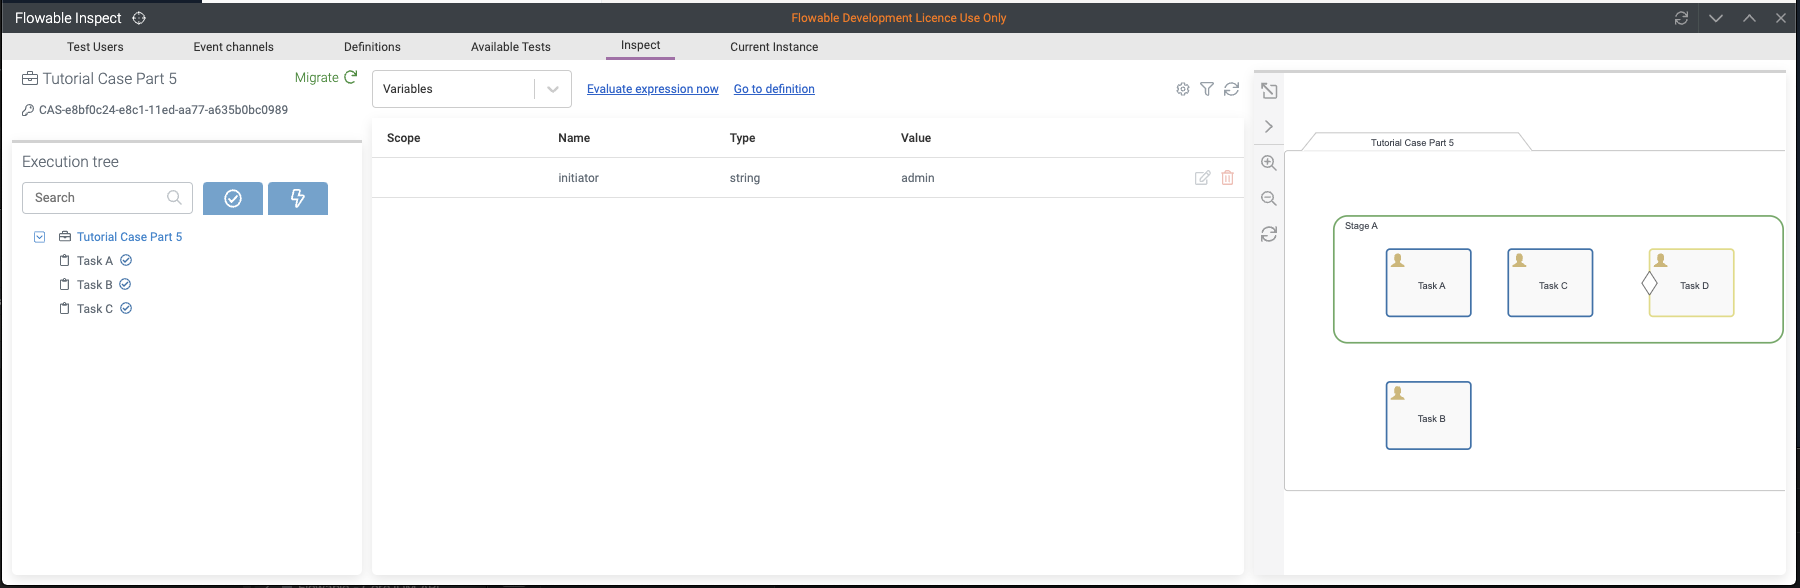Switch to the Definitions tab
This screenshot has height=588, width=1800.
[372, 47]
